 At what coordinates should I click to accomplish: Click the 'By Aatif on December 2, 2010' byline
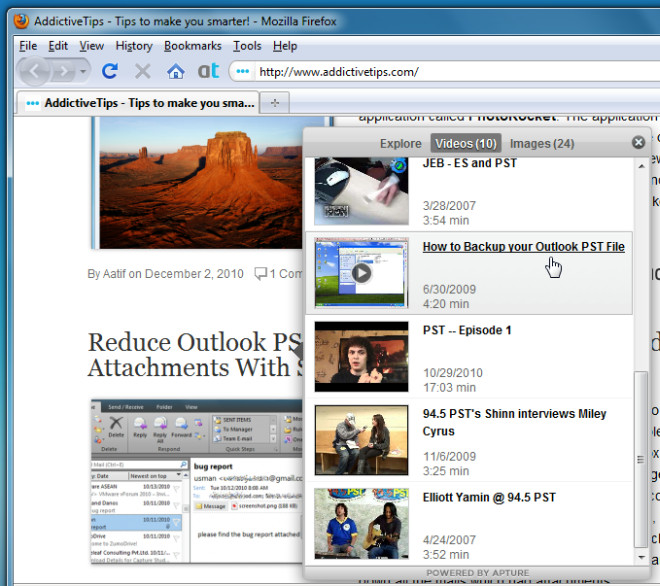point(165,274)
